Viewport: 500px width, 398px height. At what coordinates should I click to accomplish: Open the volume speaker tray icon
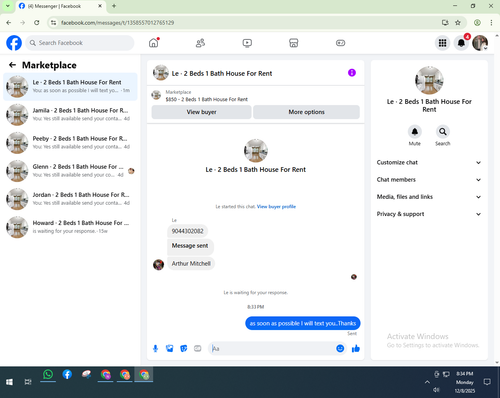pyautogui.click(x=437, y=390)
